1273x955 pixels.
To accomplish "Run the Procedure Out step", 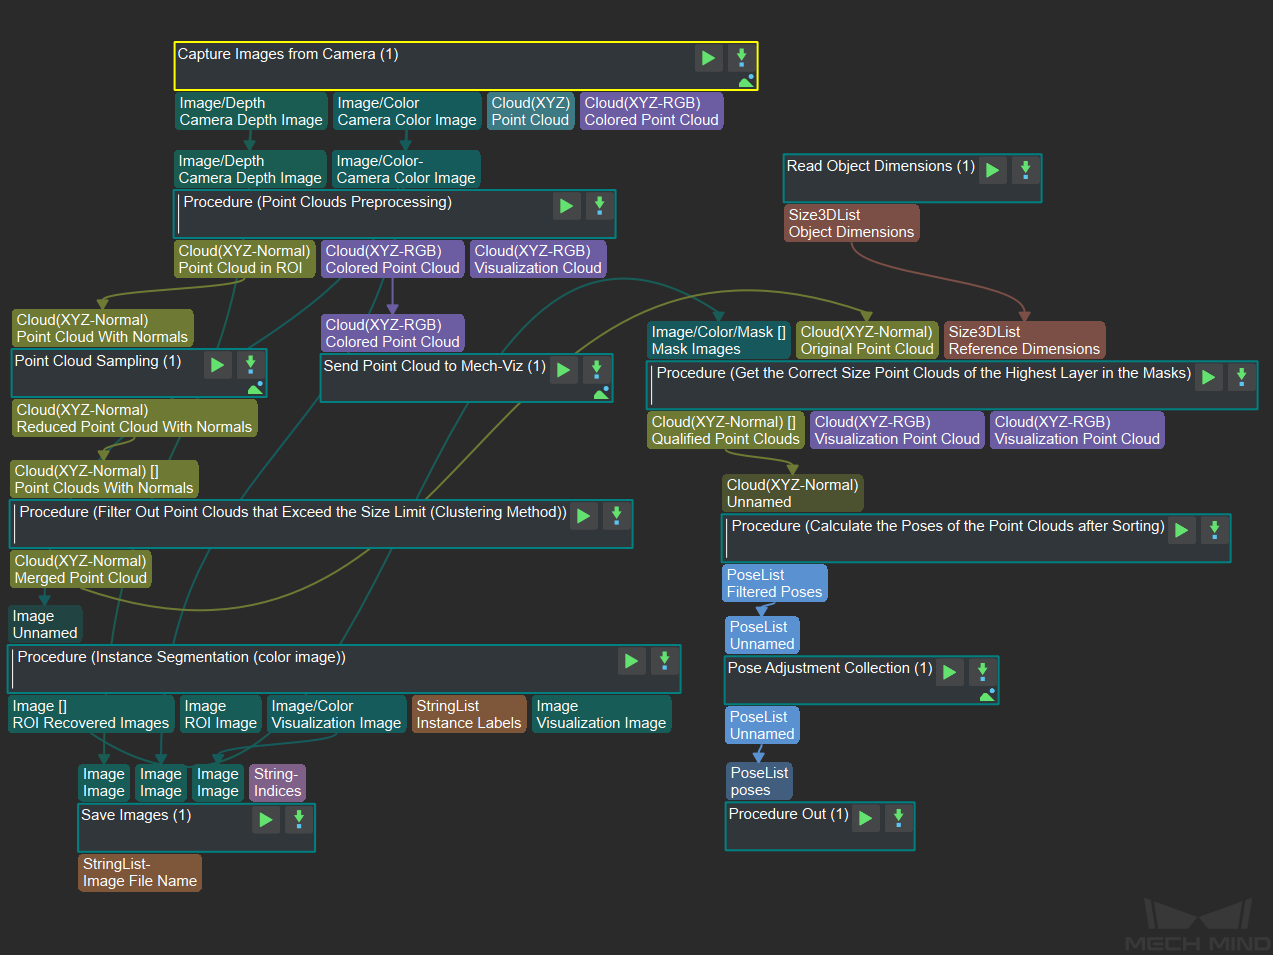I will point(865,817).
